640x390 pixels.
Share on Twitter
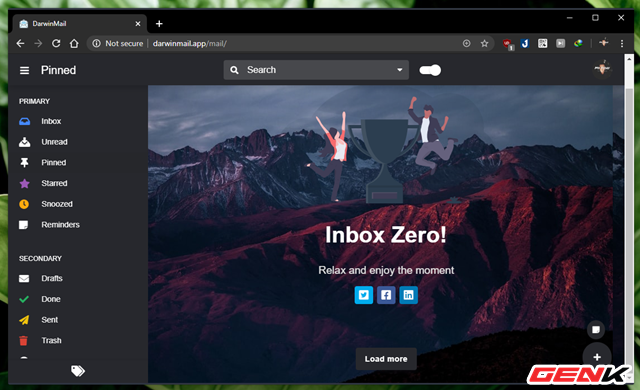point(364,295)
